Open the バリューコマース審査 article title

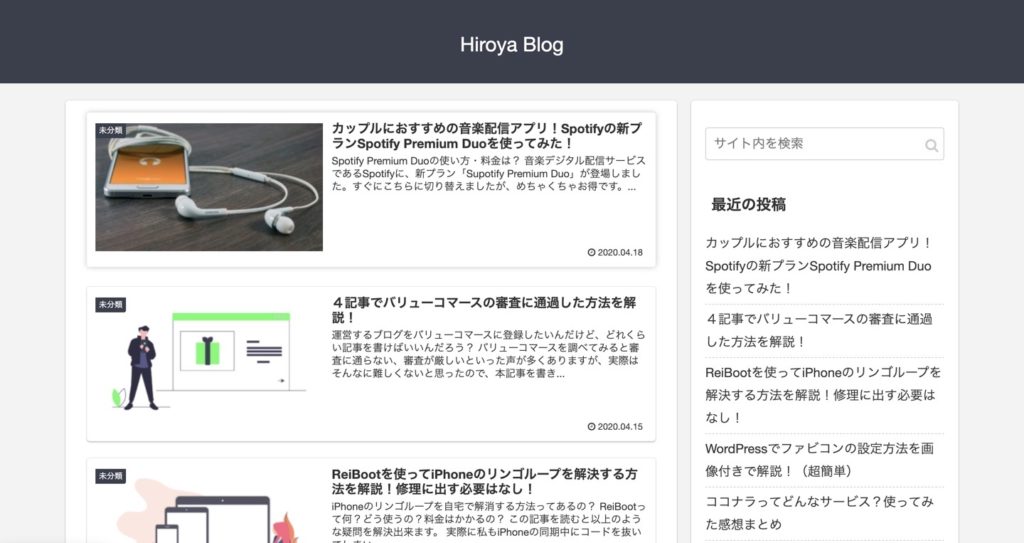[x=484, y=310]
